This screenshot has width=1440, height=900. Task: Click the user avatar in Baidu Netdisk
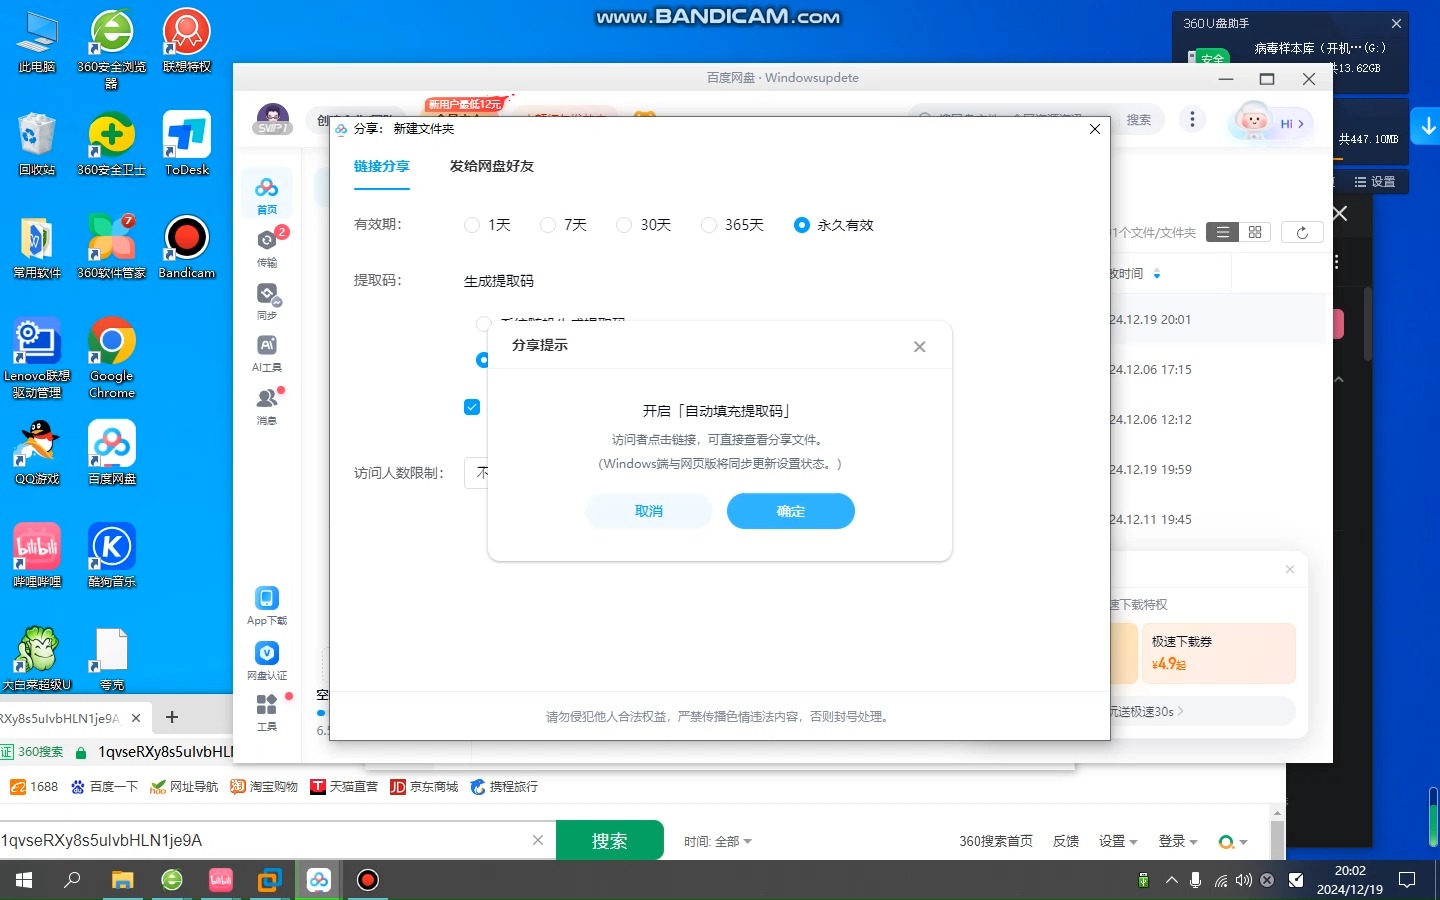click(x=273, y=119)
